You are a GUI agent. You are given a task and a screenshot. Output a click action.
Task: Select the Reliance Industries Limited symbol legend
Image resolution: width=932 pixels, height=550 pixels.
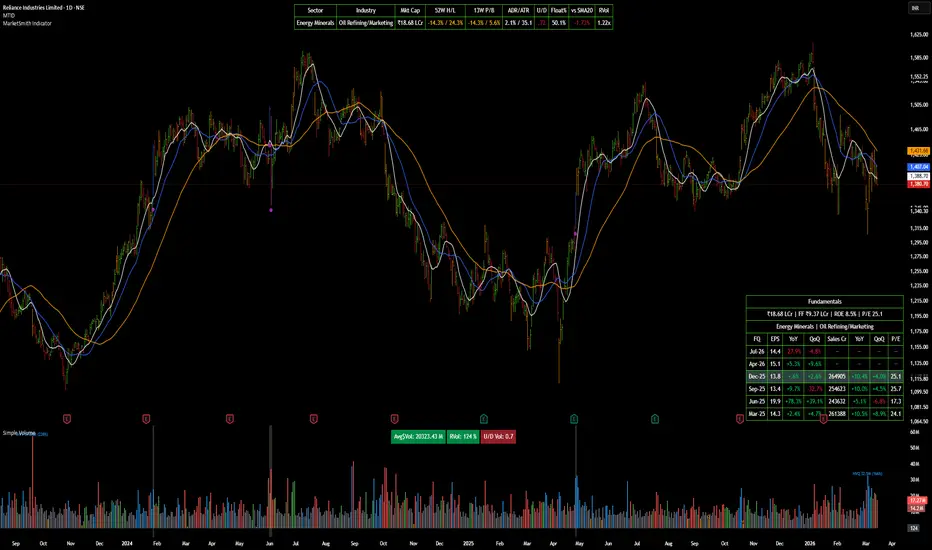click(43, 8)
